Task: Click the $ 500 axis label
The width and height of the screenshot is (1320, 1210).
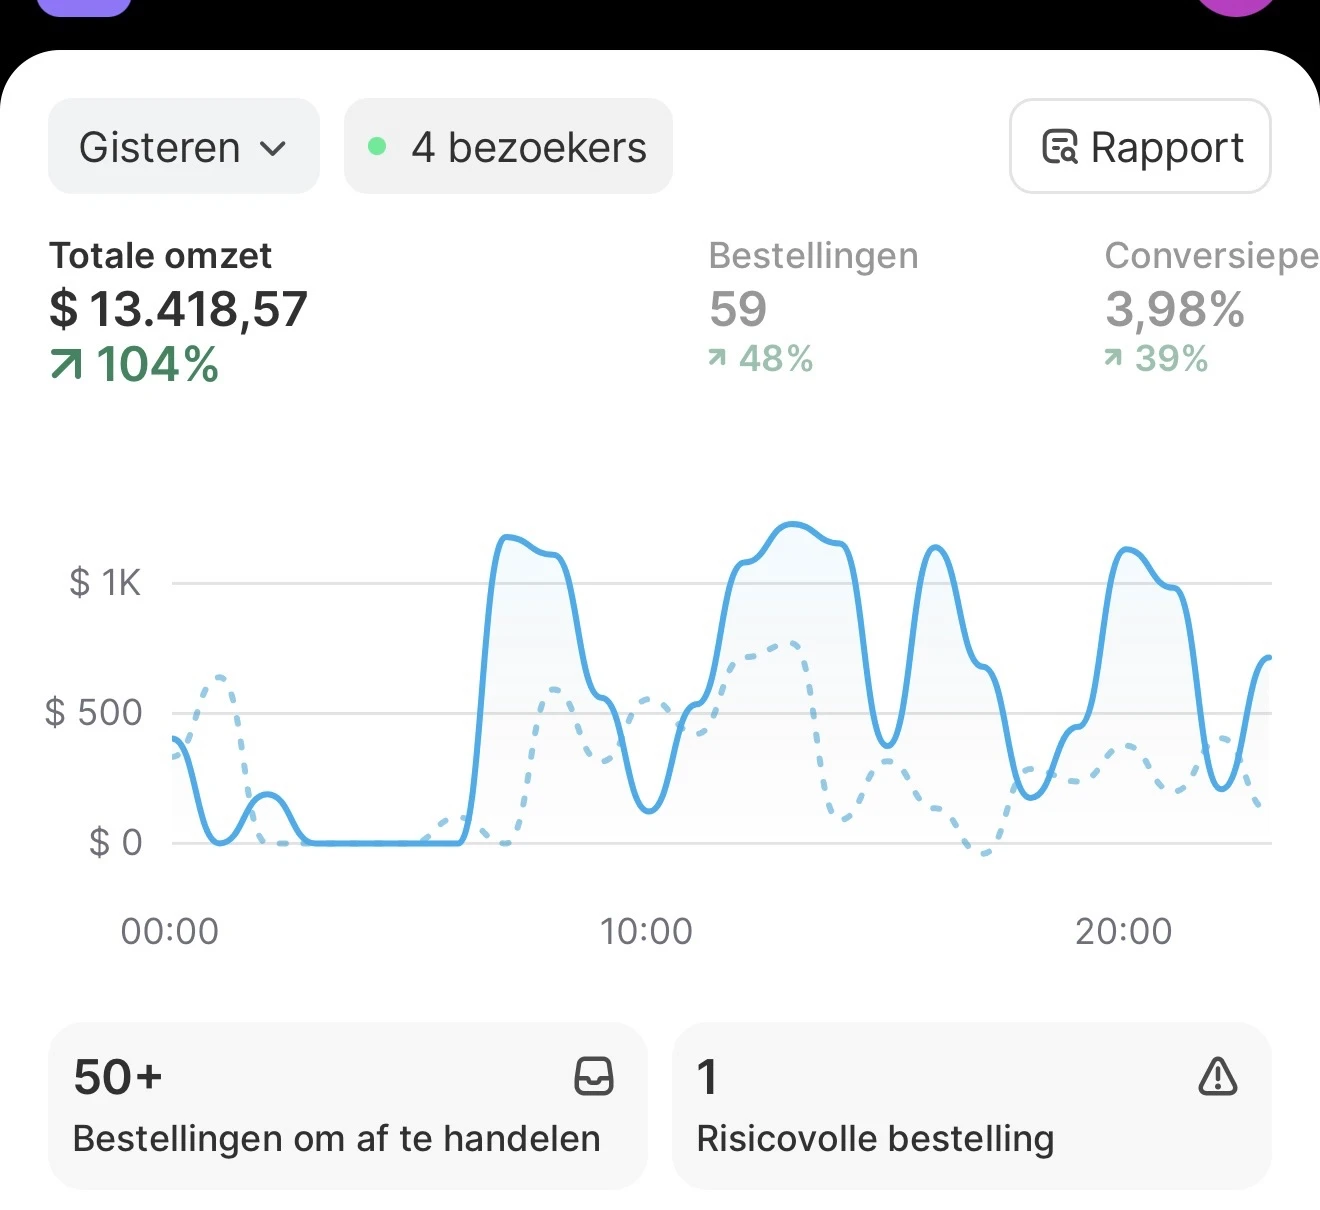Action: [94, 713]
